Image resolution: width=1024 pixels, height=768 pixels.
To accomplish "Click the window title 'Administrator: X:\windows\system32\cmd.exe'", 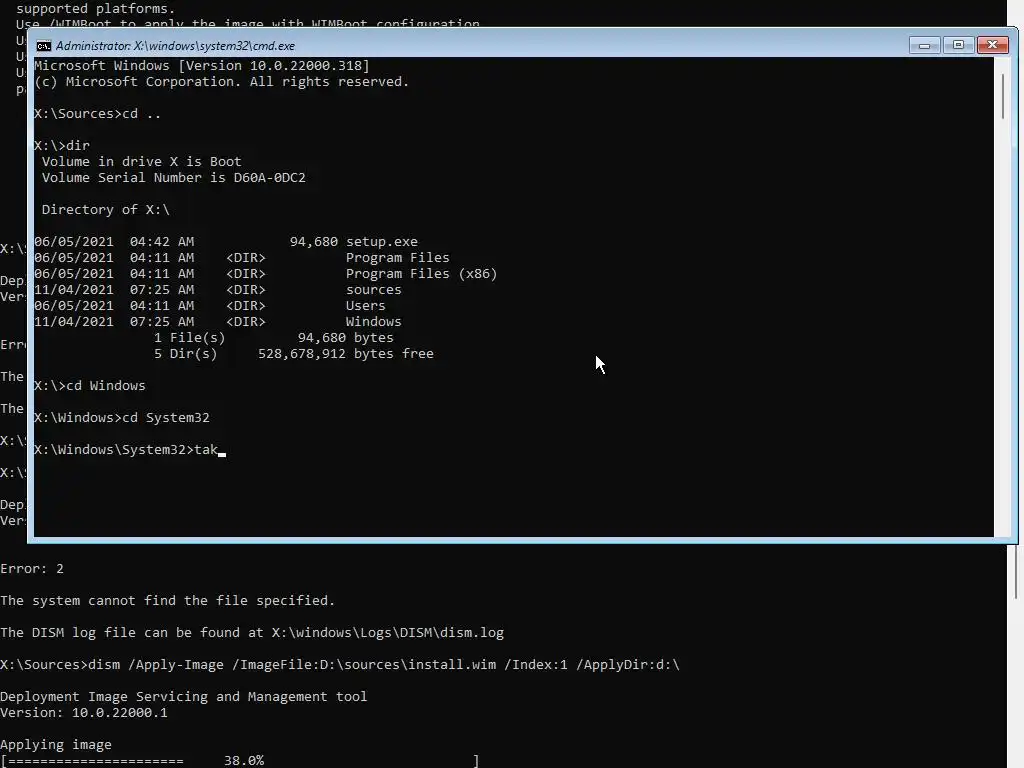I will pos(175,46).
